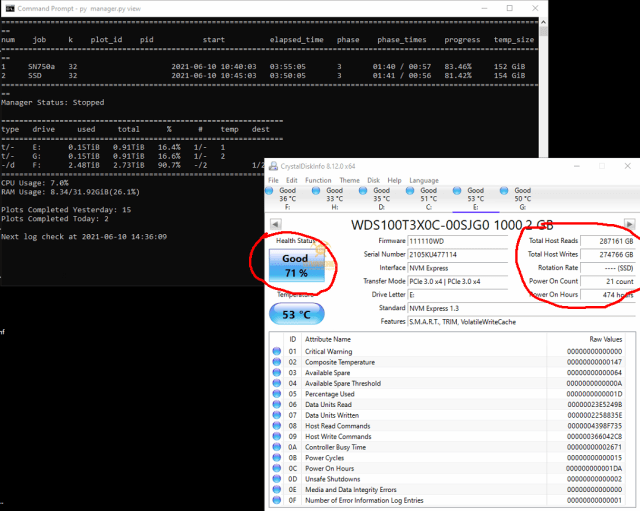Click the status dot for Power On Hours
The image size is (640, 511).
pos(277,468)
